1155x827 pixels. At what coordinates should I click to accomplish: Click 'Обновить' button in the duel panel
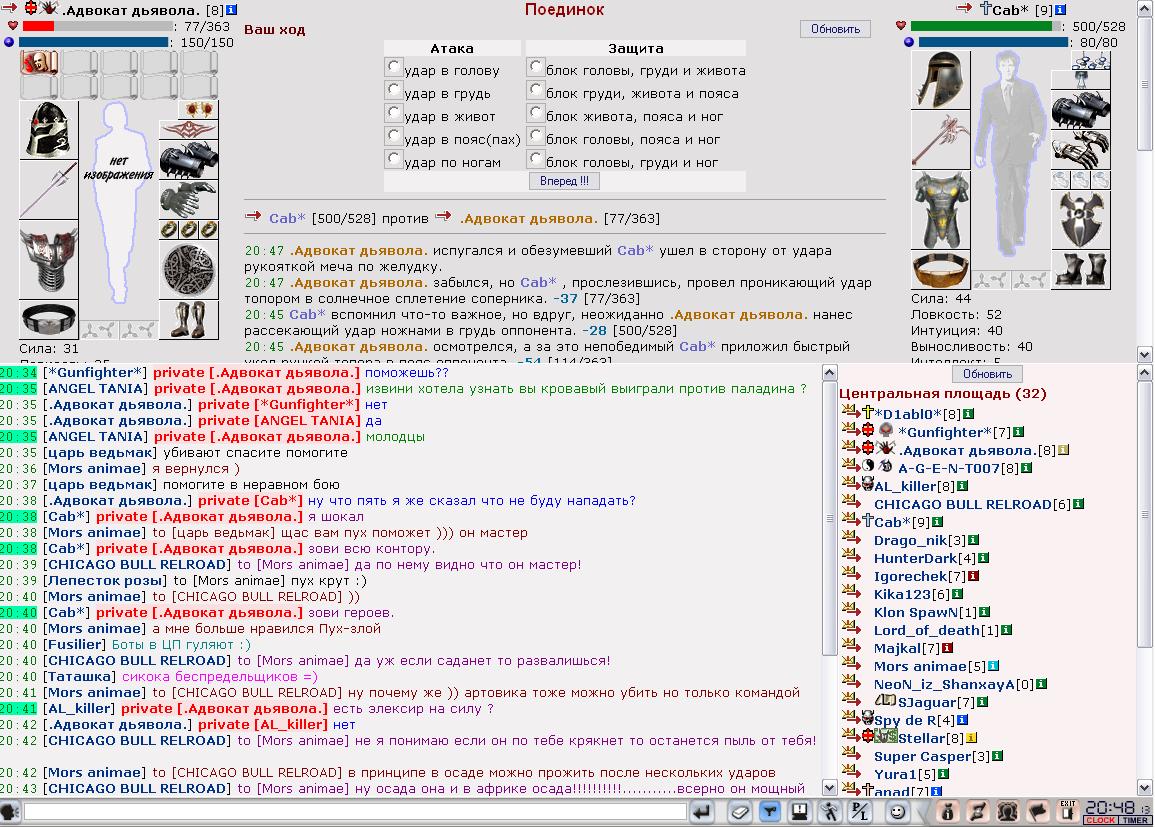(x=835, y=29)
